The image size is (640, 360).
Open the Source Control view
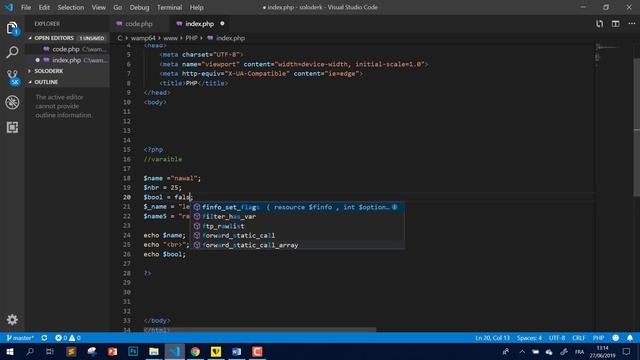[12, 78]
